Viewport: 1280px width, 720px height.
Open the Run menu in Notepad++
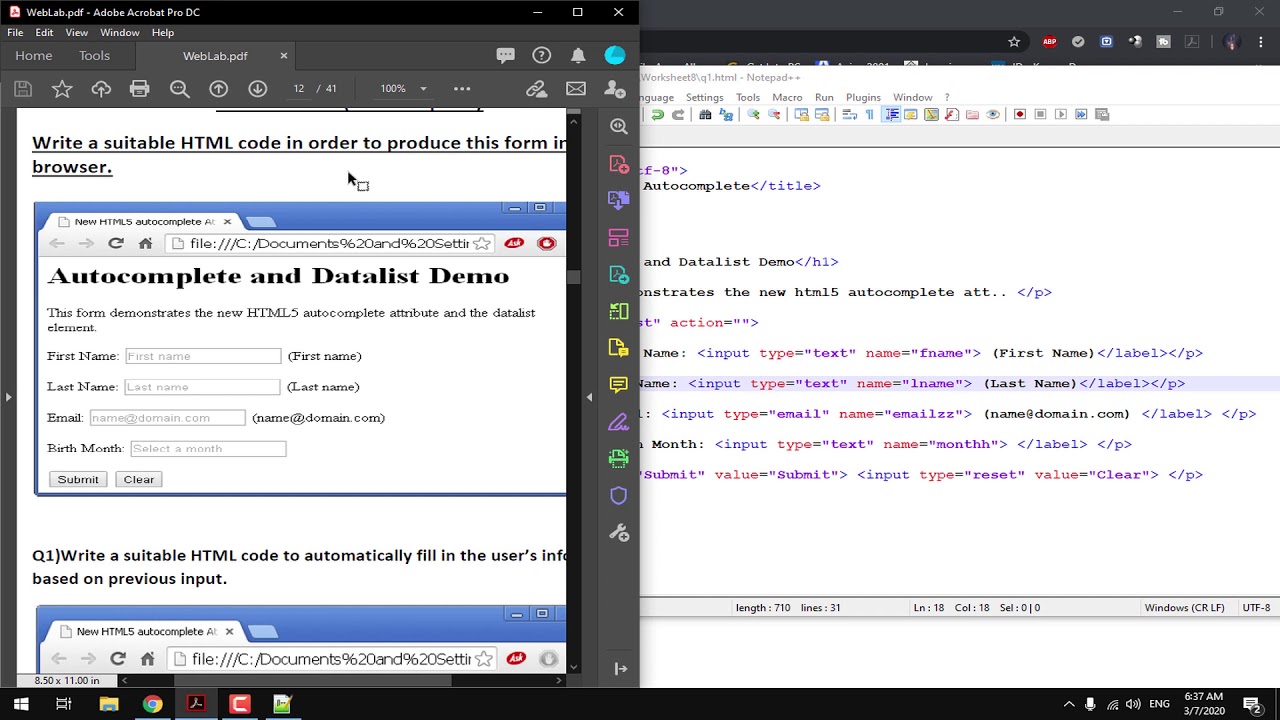pos(824,97)
